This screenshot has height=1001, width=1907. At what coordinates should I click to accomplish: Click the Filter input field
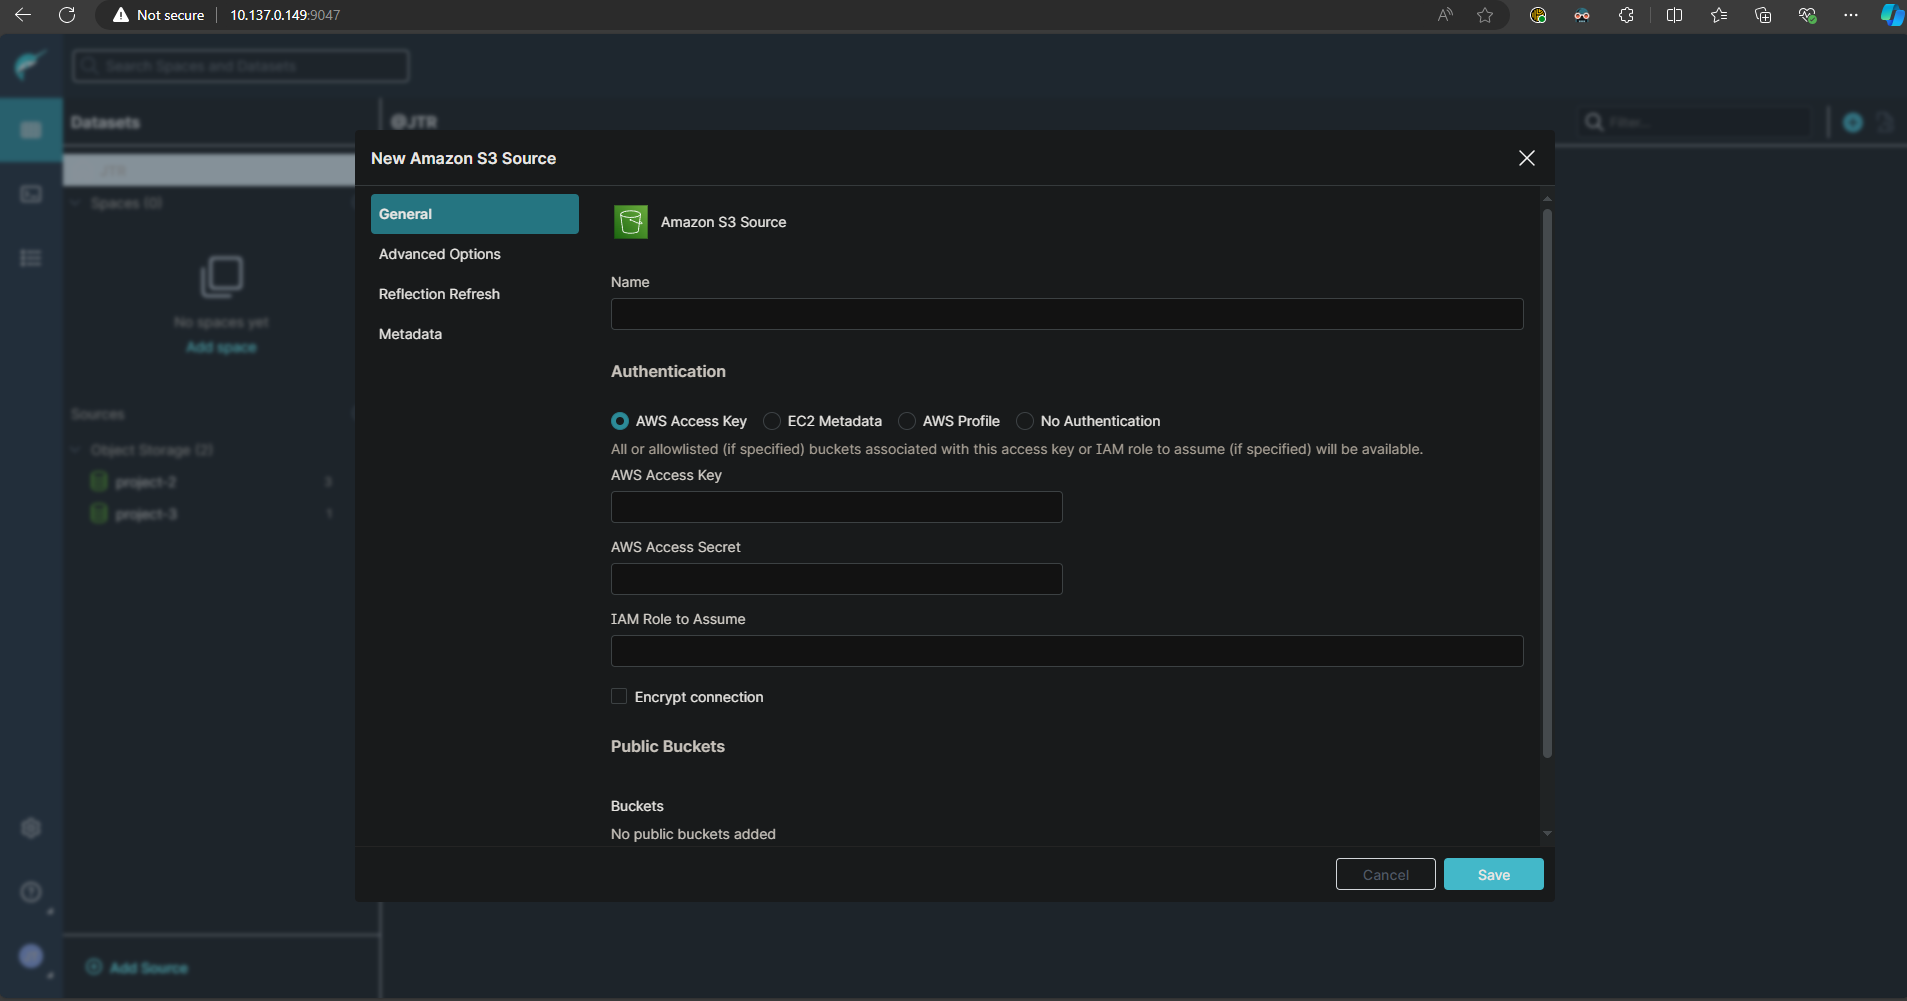tap(1695, 122)
